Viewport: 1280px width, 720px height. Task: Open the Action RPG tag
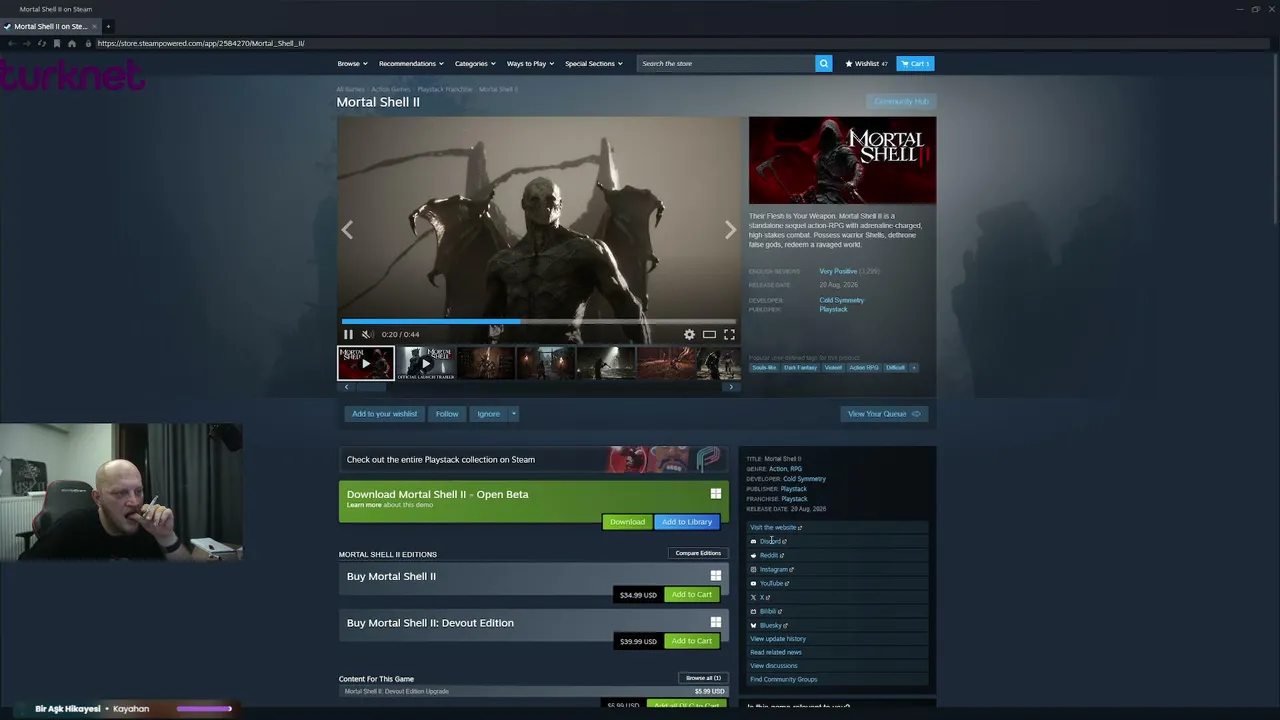tap(864, 367)
